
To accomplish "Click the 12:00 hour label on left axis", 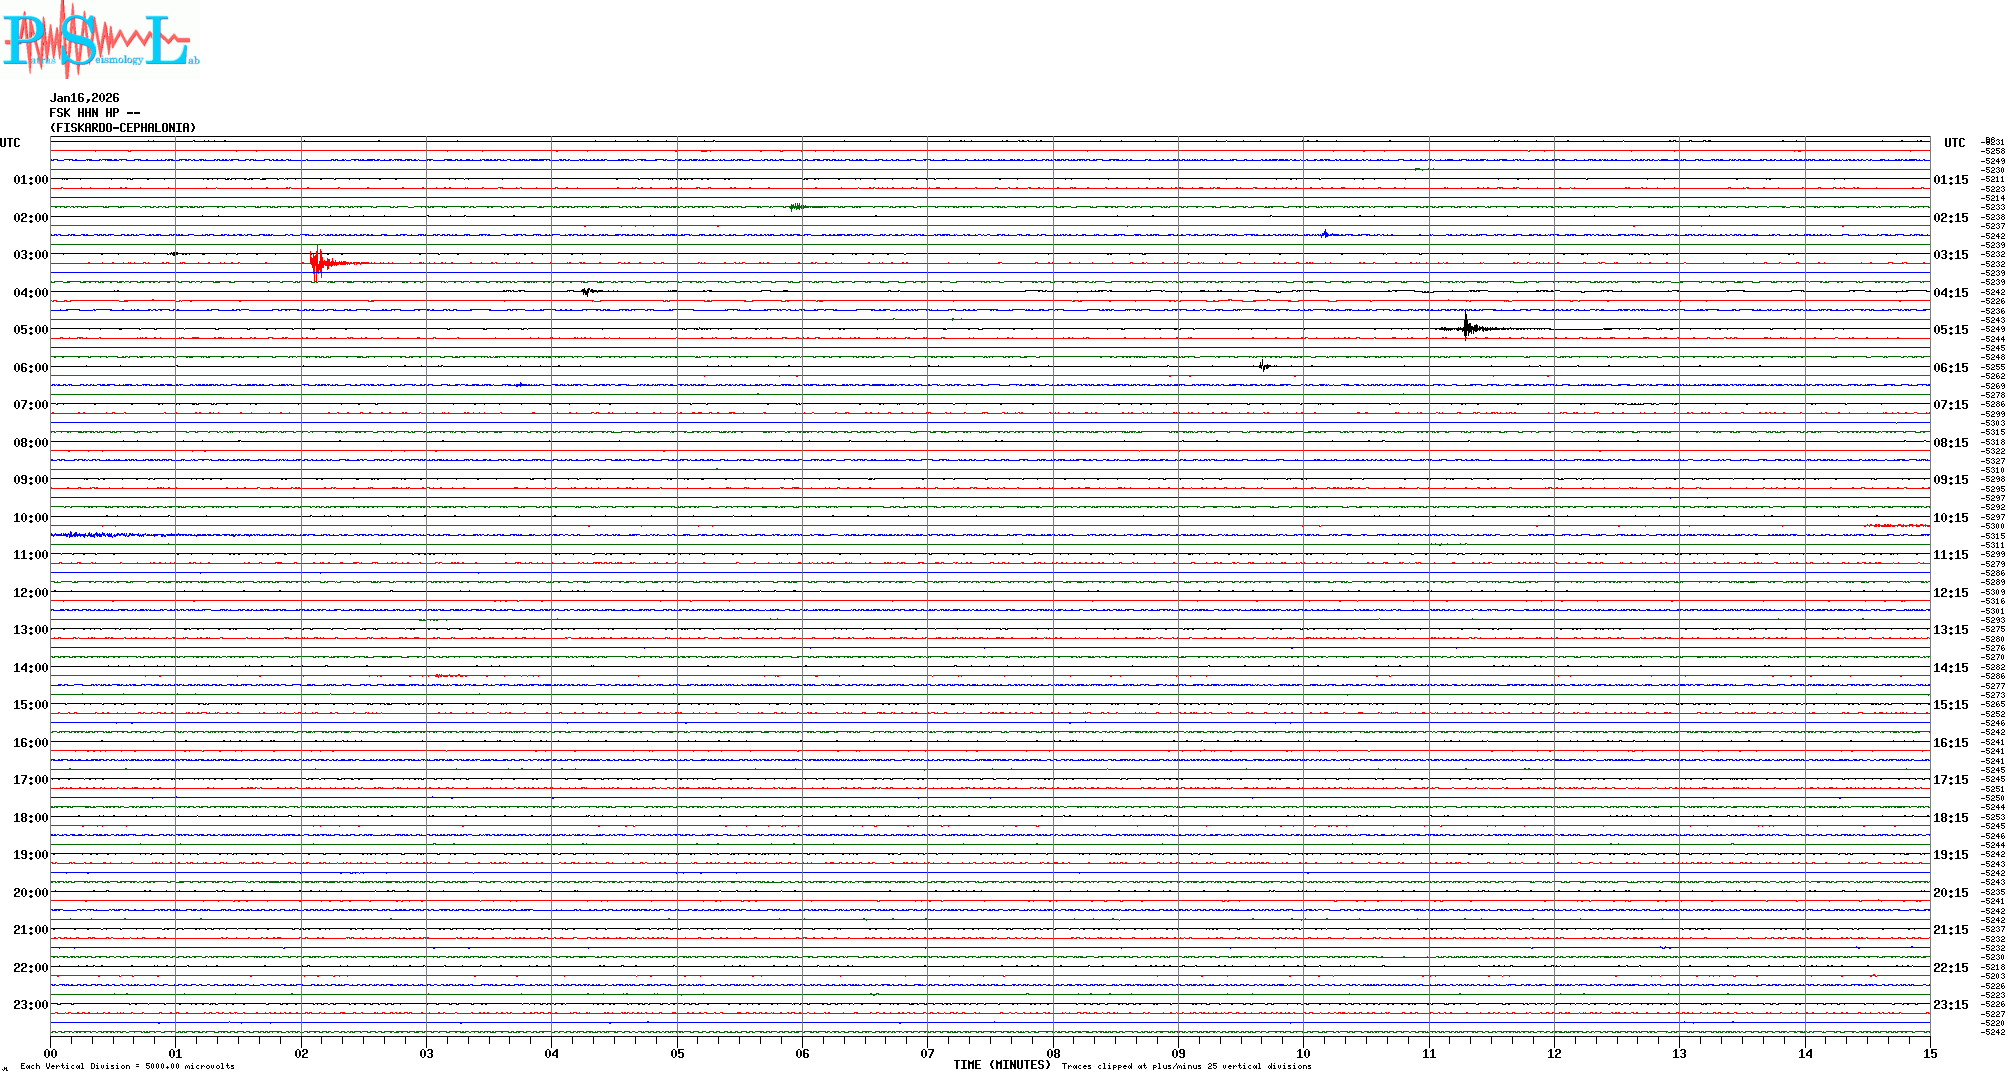I will pyautogui.click(x=30, y=593).
